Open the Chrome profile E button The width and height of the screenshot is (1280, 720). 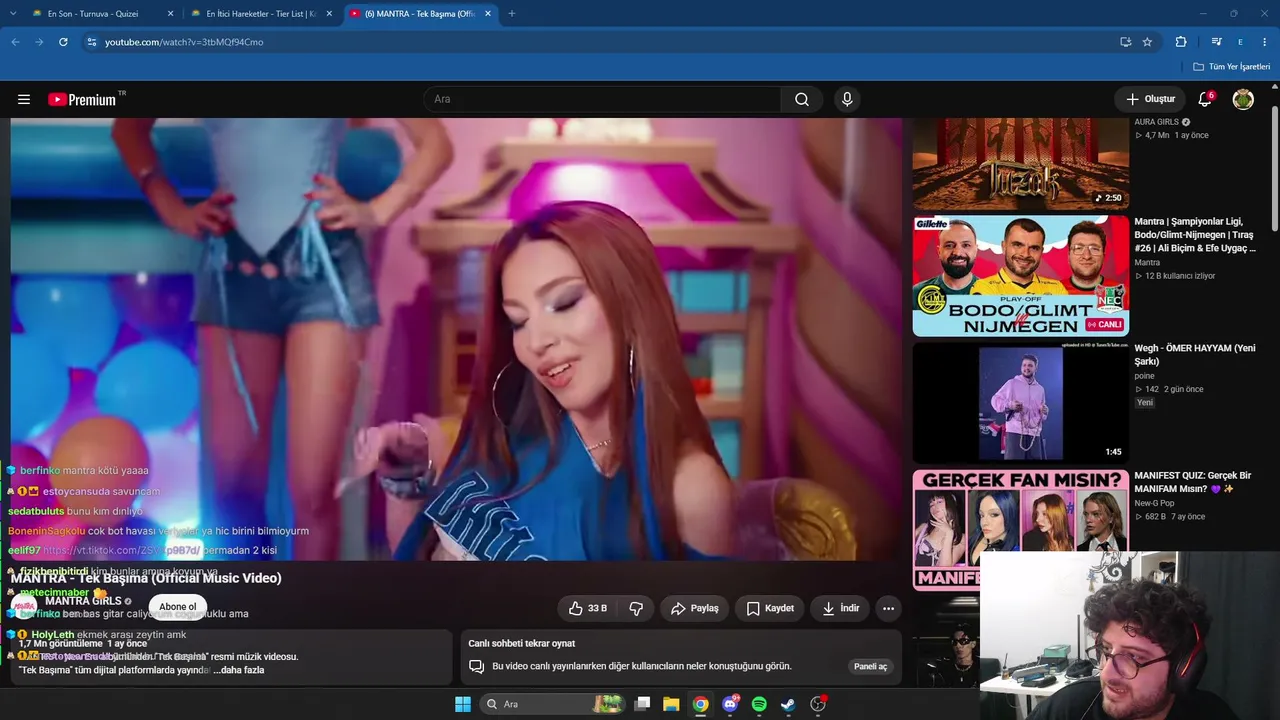[x=1240, y=42]
